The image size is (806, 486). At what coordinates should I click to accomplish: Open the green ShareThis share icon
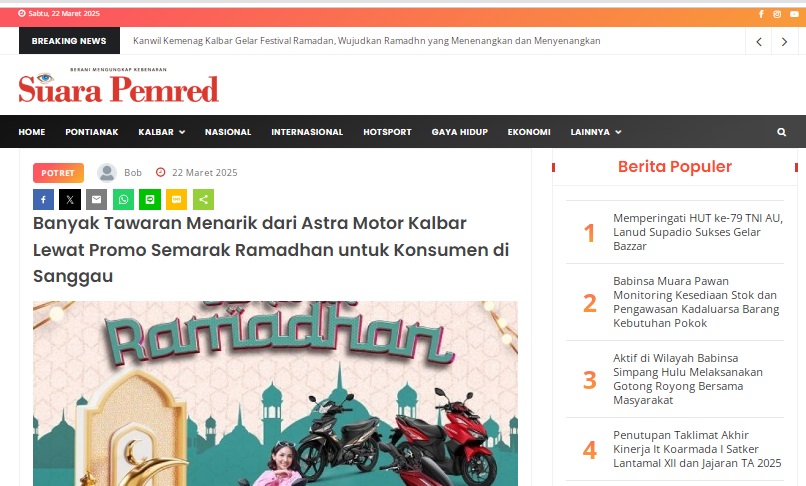click(204, 200)
